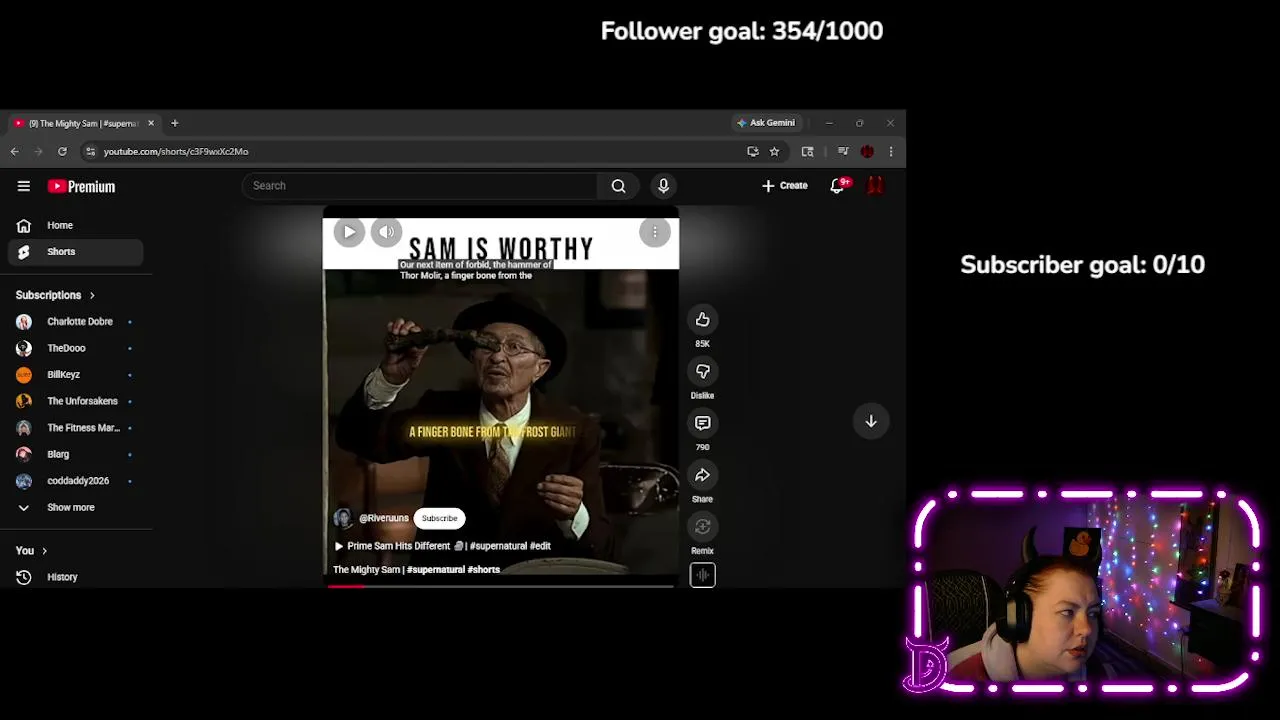
Task: Start voice search with microphone icon
Action: click(663, 186)
